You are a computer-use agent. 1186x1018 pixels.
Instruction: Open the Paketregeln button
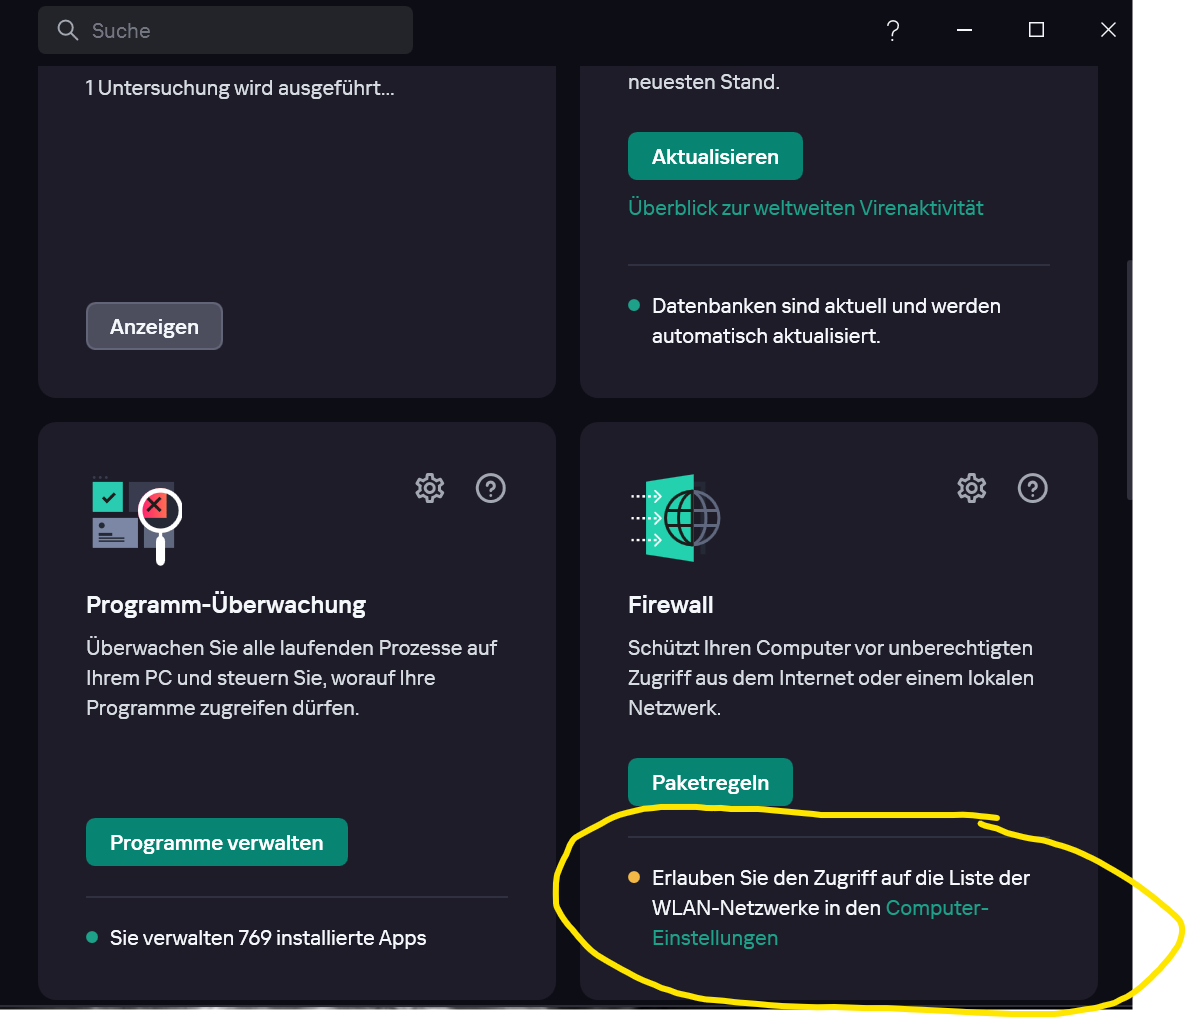(x=710, y=783)
